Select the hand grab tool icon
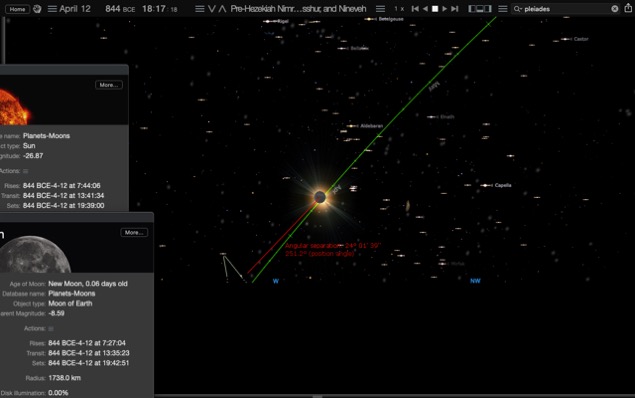 pyautogui.click(x=37, y=9)
